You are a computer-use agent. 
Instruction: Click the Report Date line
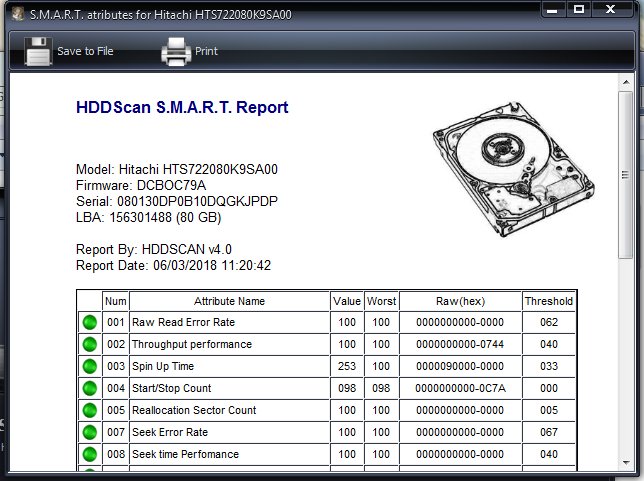173,265
